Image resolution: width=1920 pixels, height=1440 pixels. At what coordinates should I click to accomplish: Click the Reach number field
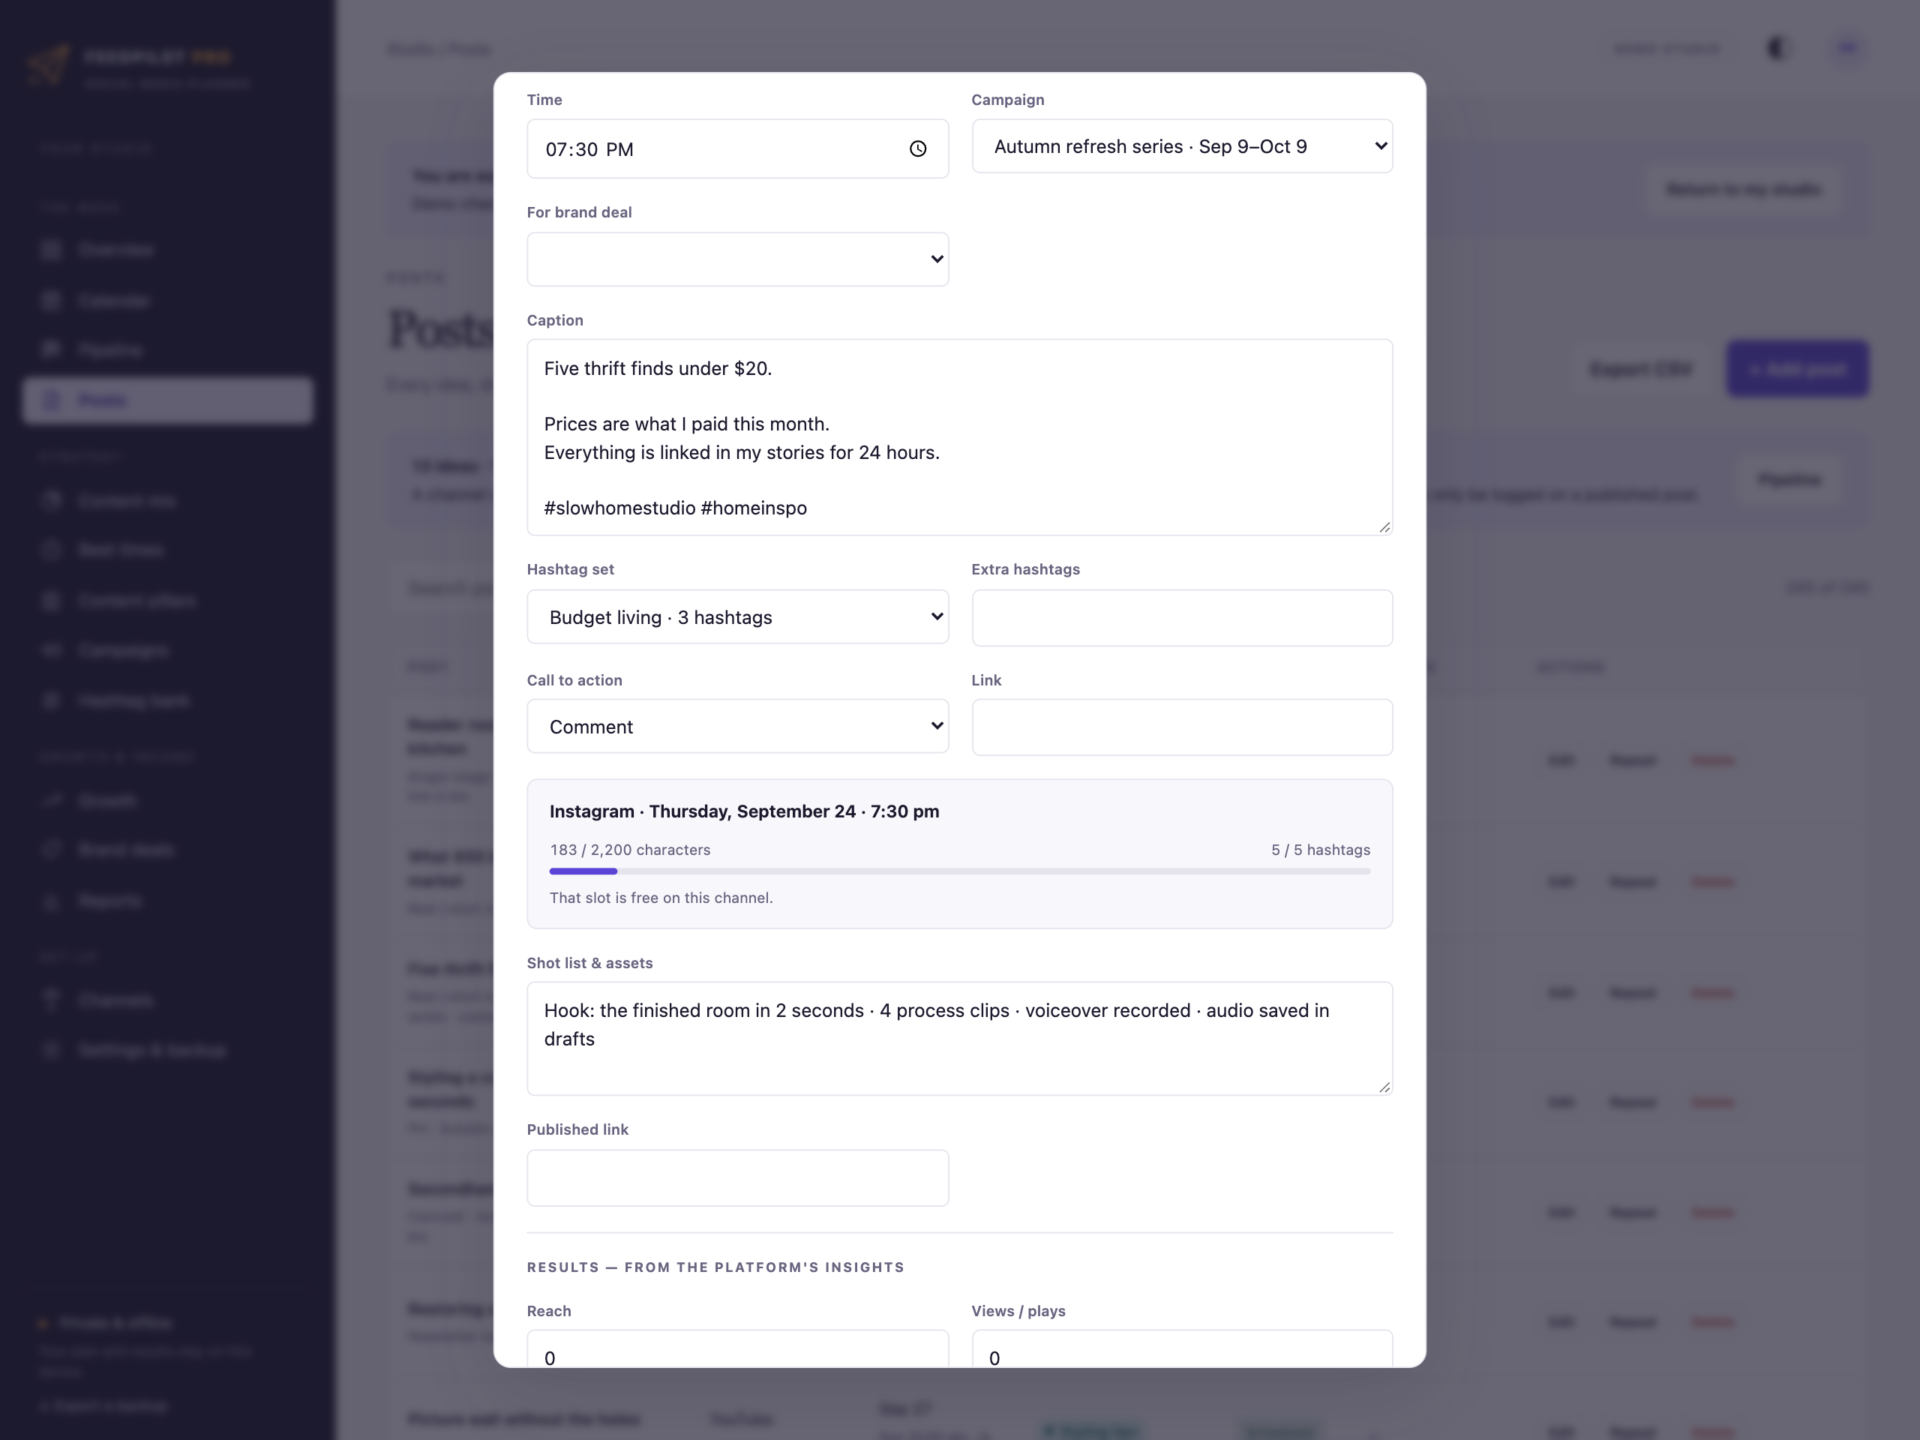(x=738, y=1349)
